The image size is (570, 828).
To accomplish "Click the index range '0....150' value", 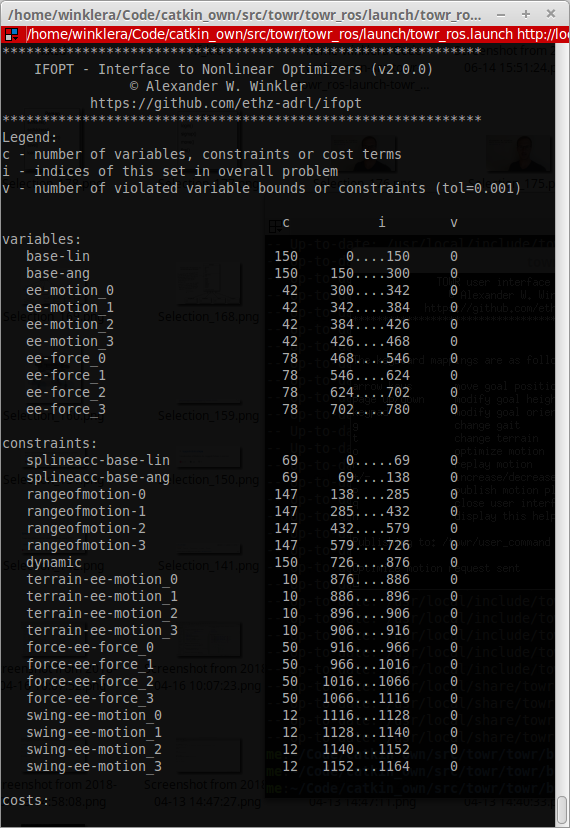I will click(x=378, y=256).
